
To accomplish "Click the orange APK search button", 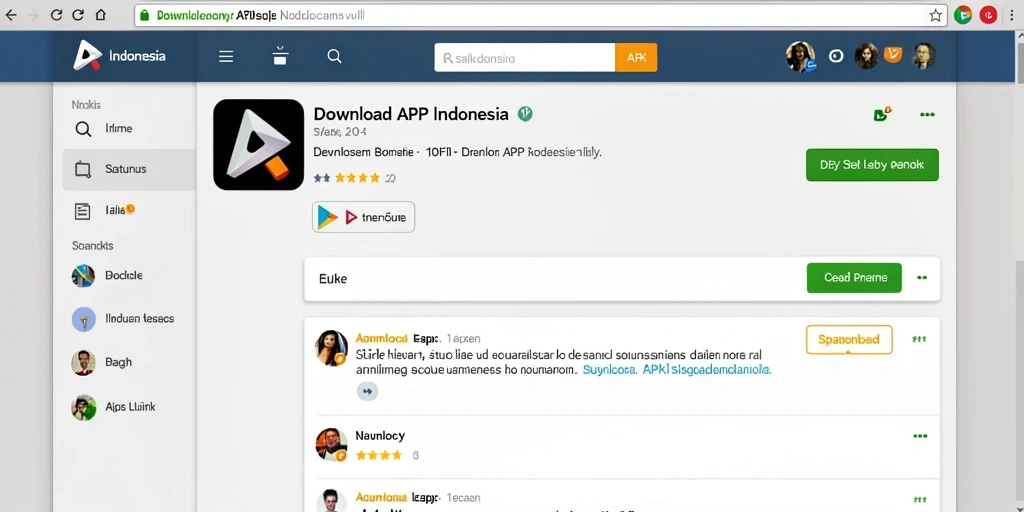I will 636,57.
